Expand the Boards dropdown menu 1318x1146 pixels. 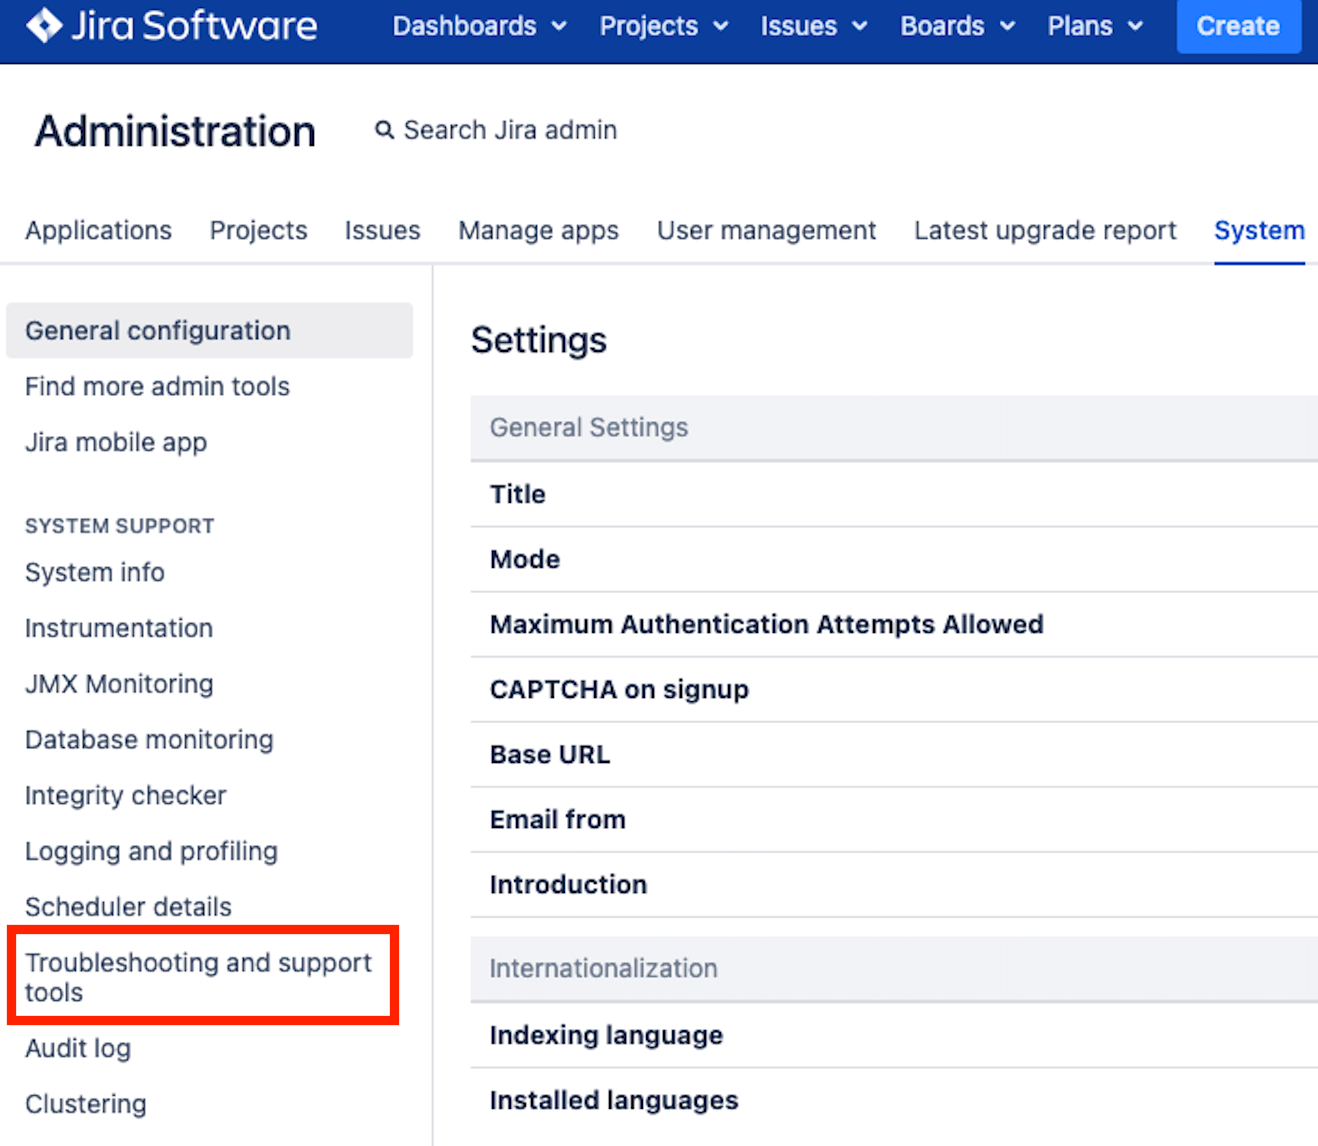pos(957,26)
